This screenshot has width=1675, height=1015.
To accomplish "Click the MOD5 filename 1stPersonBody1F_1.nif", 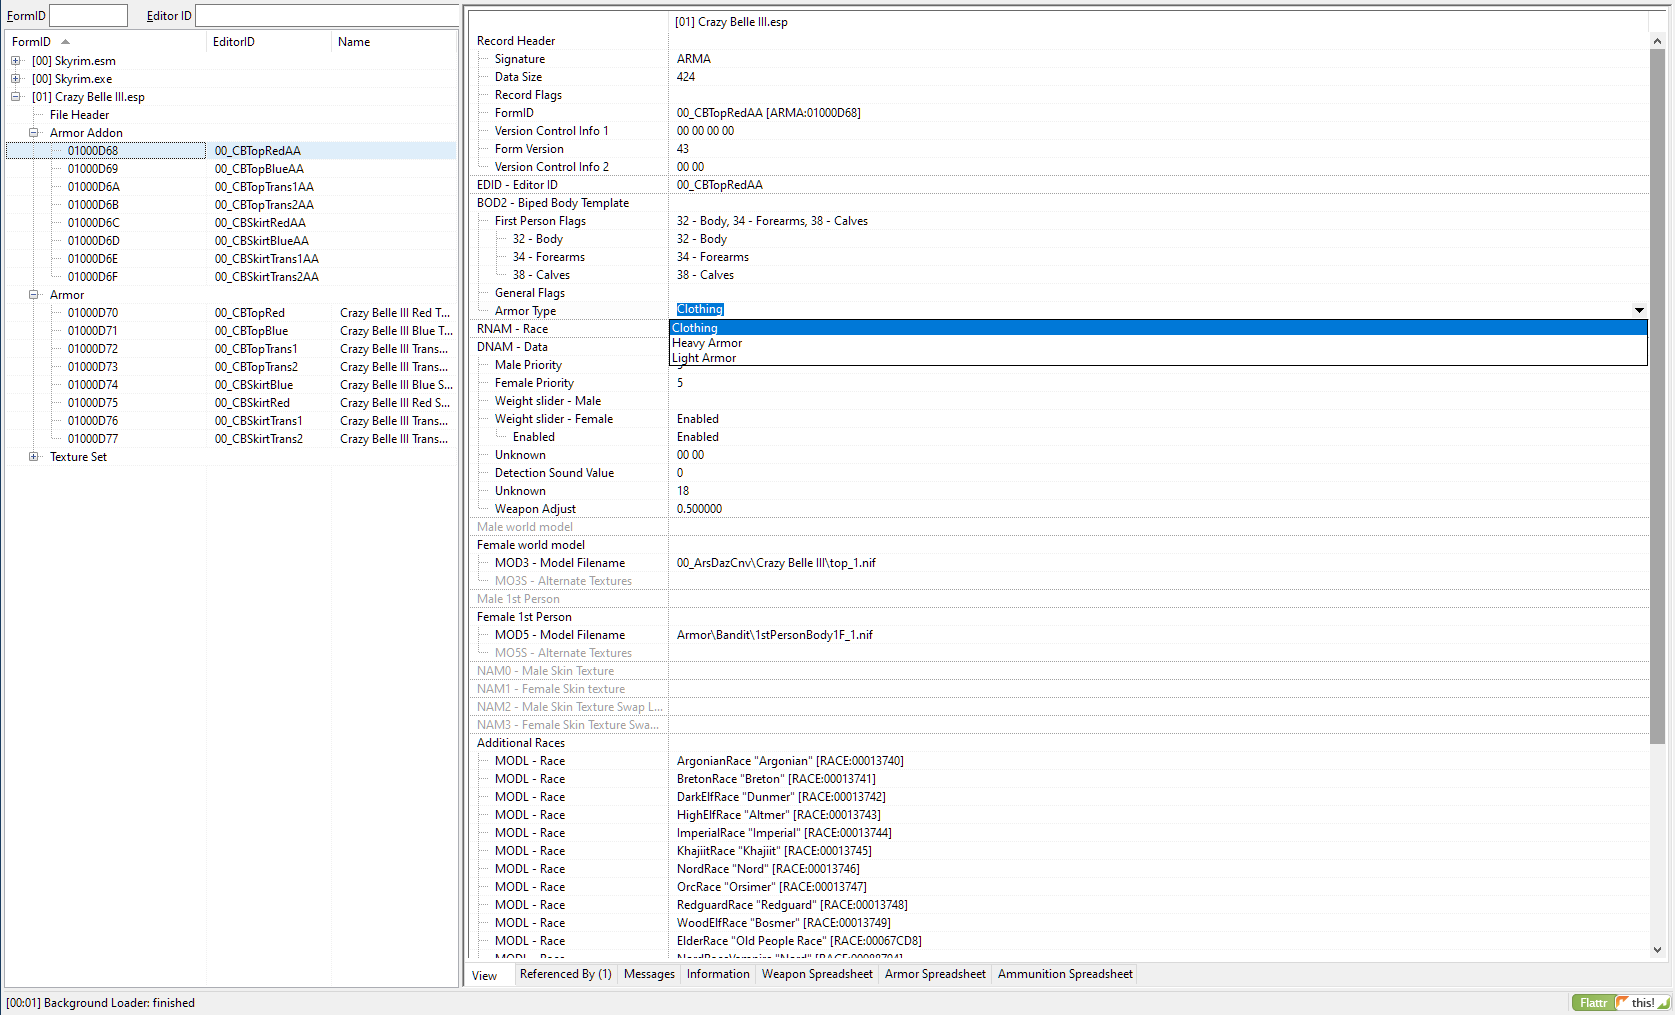I will [x=774, y=635].
